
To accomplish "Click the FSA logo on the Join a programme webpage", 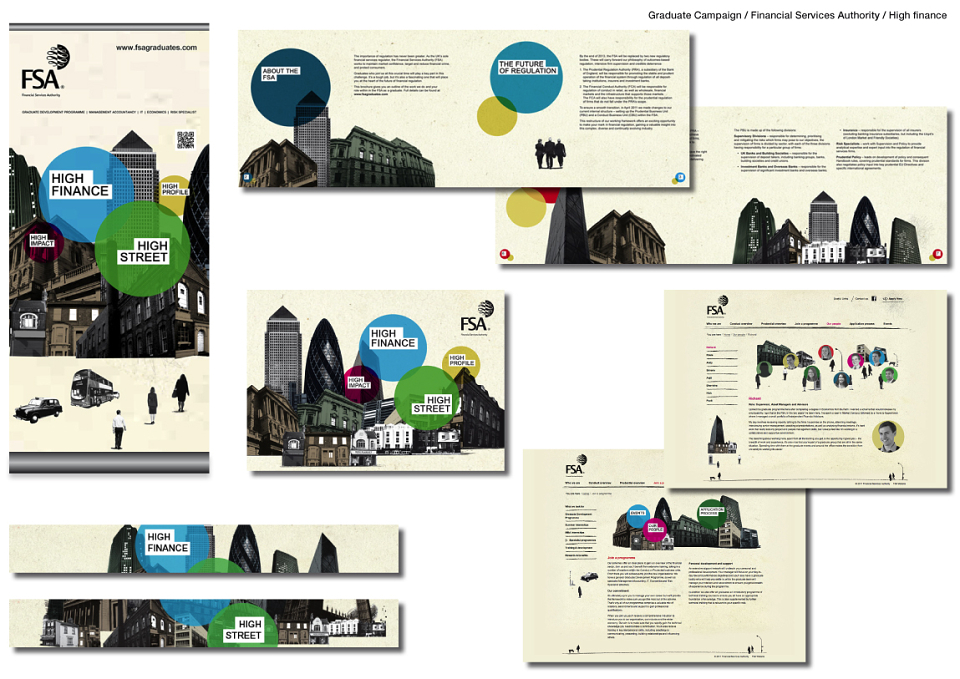I will pos(576,467).
